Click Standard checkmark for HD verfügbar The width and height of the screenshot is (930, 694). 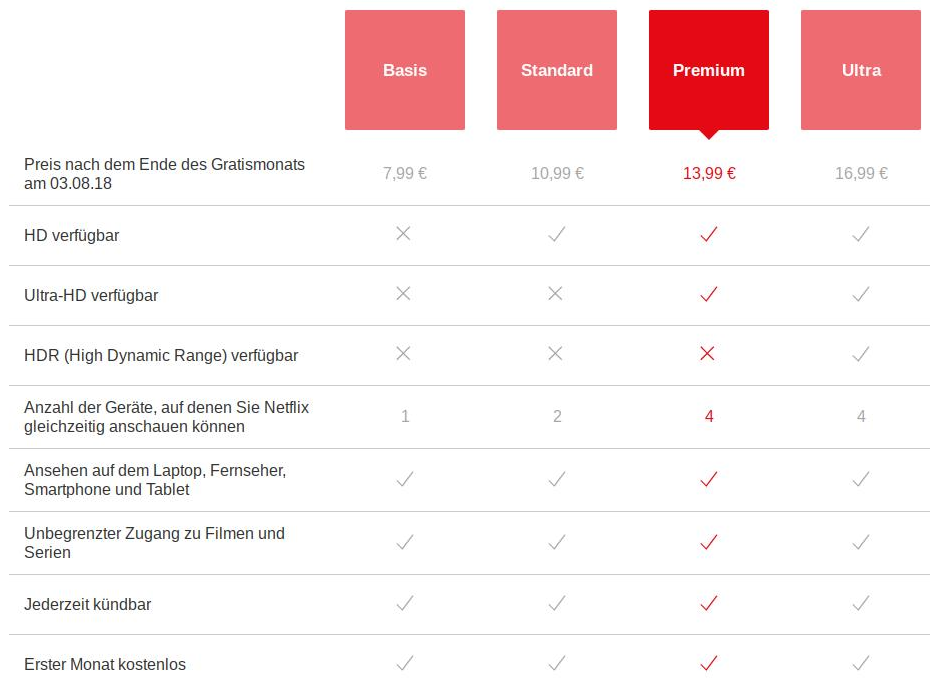(x=557, y=234)
